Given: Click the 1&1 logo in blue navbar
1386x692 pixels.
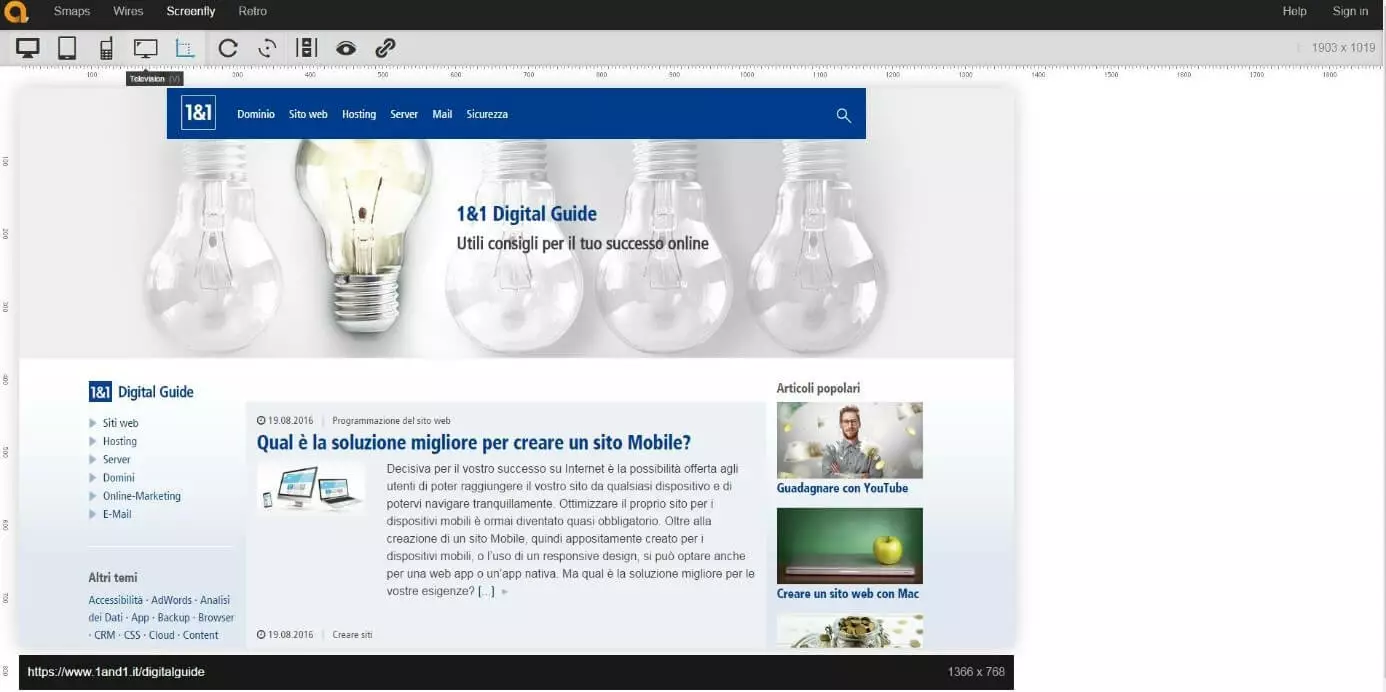Looking at the screenshot, I should pyautogui.click(x=198, y=113).
